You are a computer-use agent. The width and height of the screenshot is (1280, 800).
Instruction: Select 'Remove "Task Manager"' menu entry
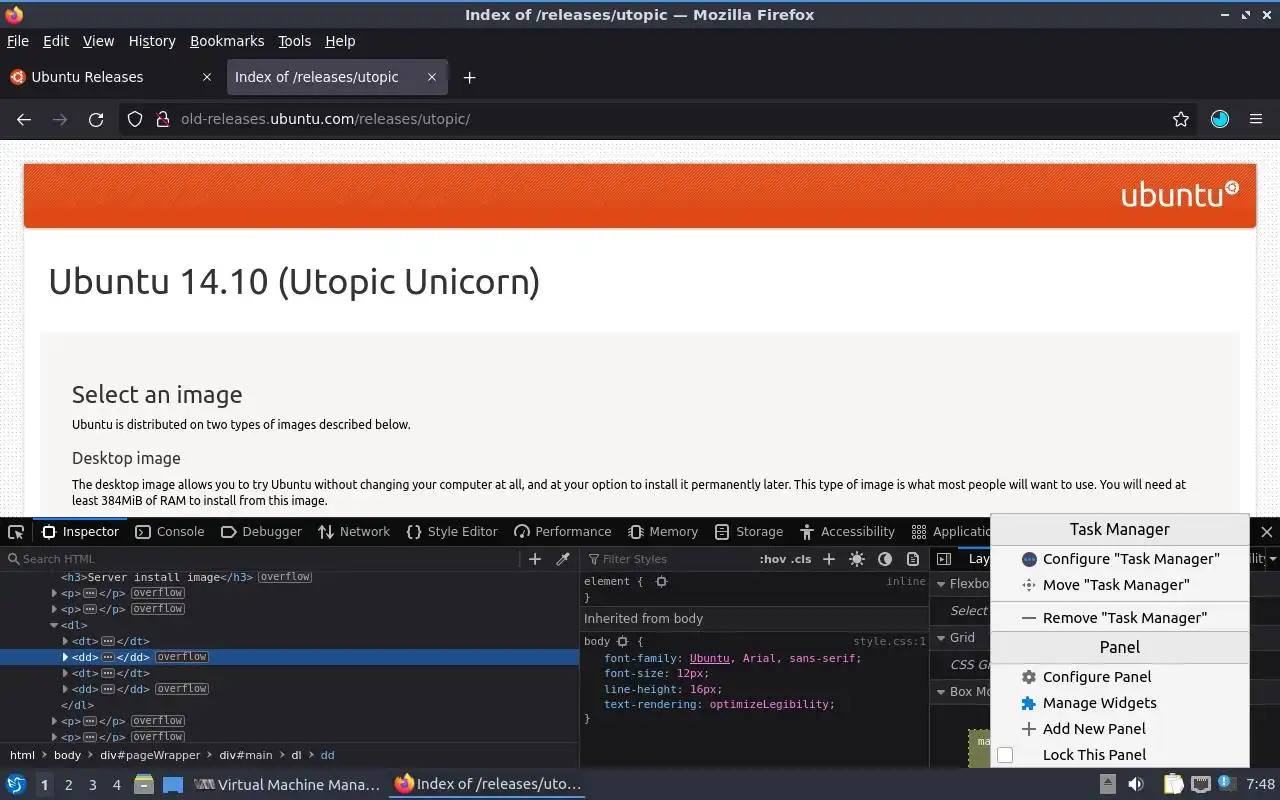[x=1120, y=618]
